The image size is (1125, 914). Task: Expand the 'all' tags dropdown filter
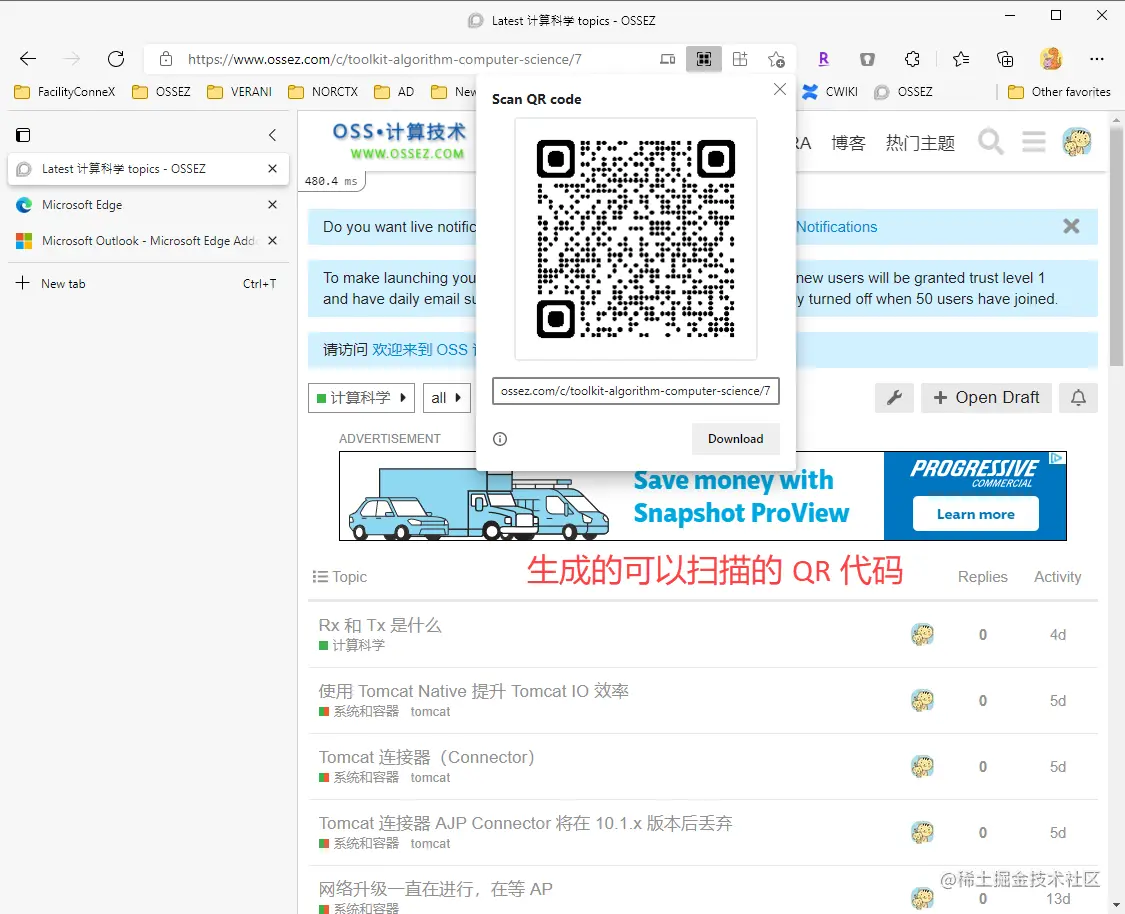point(447,397)
